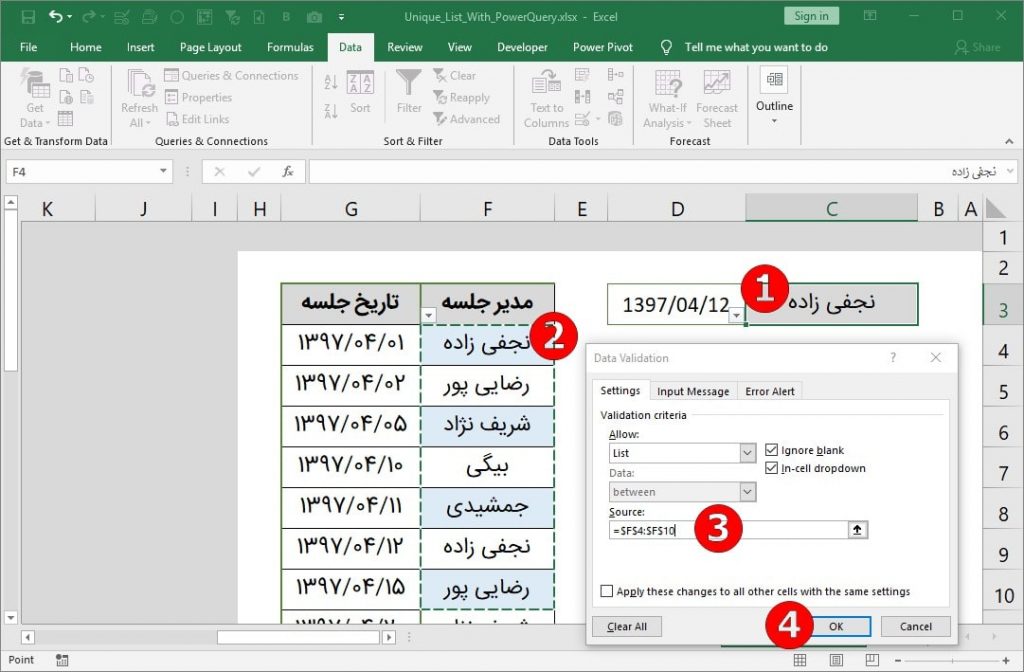
Task: Click the Sign in button
Action: pyautogui.click(x=811, y=16)
